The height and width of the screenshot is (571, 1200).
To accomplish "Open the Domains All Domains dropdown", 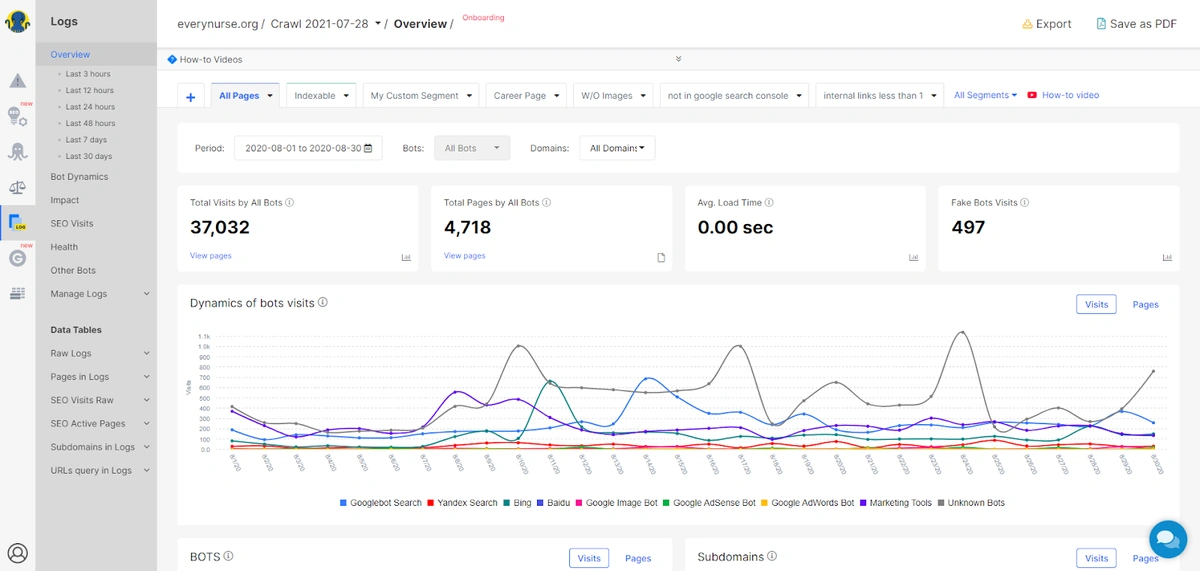I will (x=617, y=148).
